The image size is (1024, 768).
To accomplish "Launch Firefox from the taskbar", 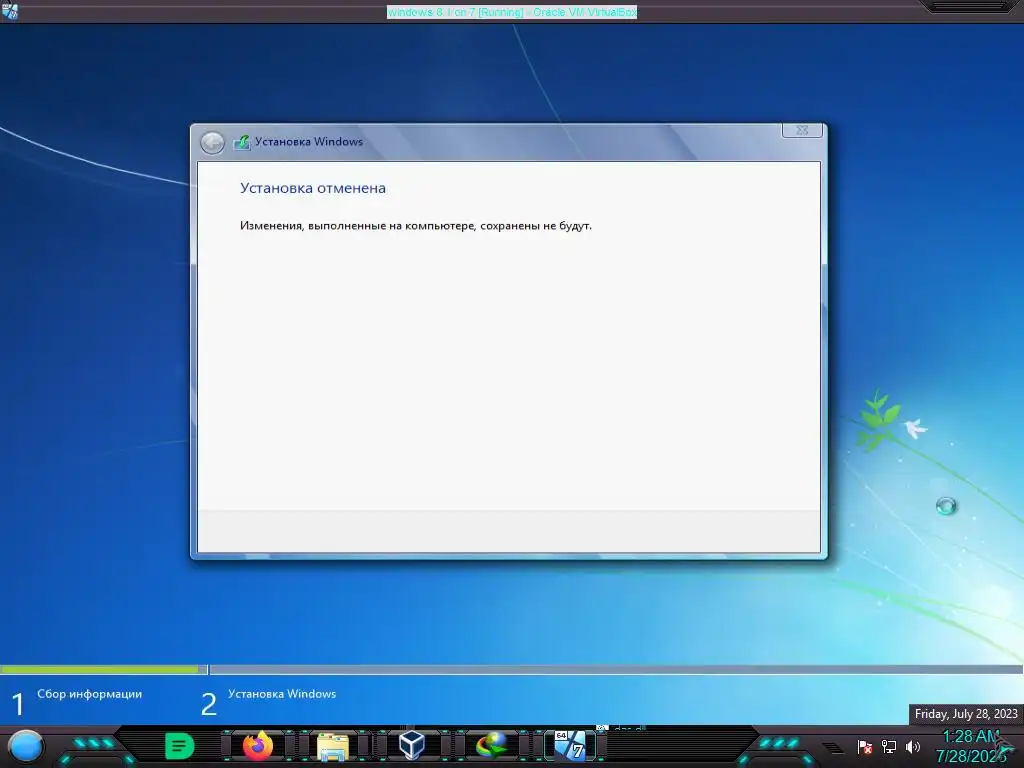I will click(257, 746).
